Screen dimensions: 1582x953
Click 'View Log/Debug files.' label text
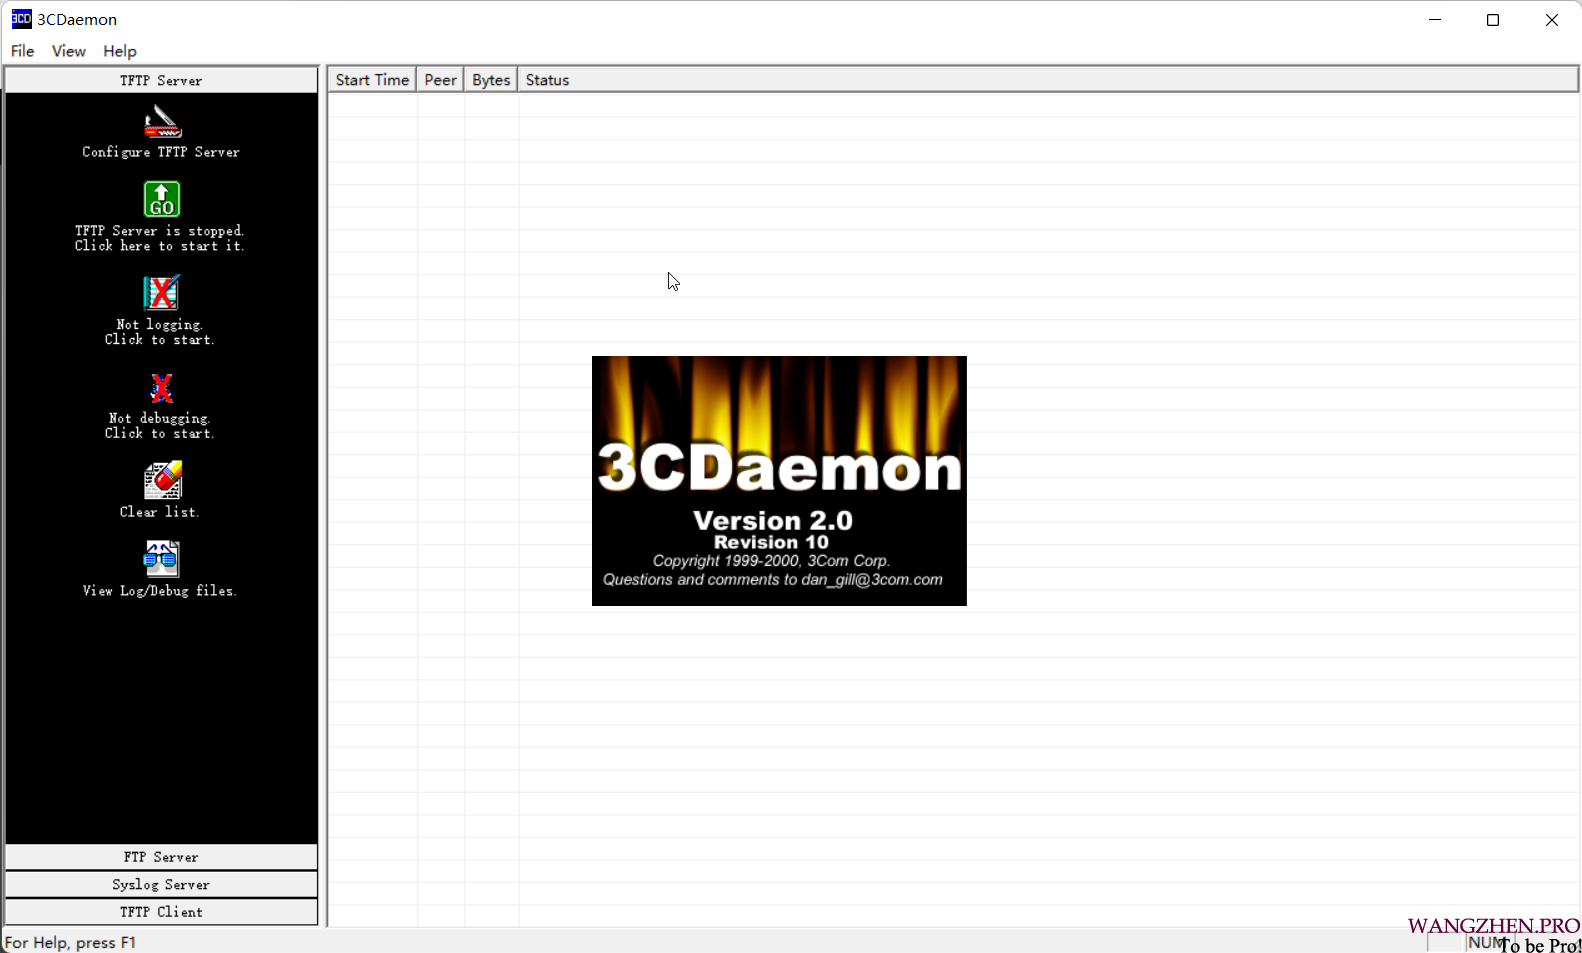160,591
